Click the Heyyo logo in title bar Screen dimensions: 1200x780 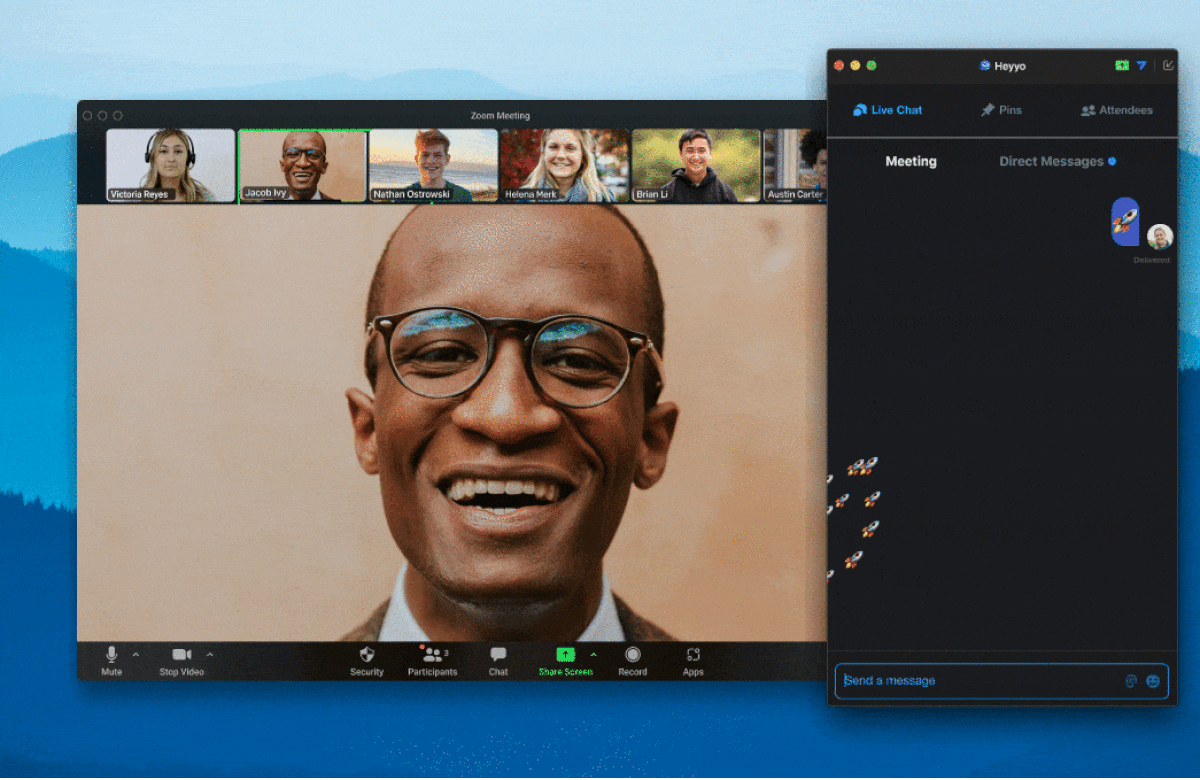[x=985, y=66]
